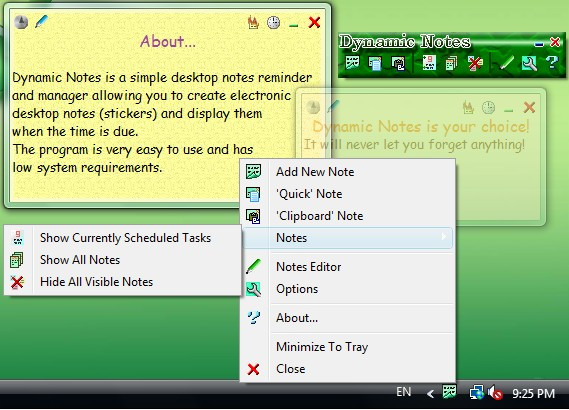Click the Dynamic Notes toolbar title text
This screenshot has width=569, height=410.
tap(405, 42)
